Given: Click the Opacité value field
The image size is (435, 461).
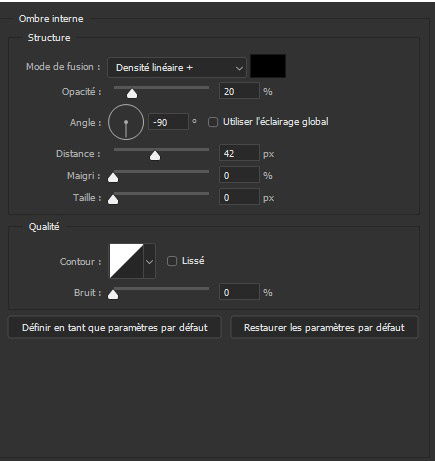Looking at the screenshot, I should pyautogui.click(x=239, y=91).
